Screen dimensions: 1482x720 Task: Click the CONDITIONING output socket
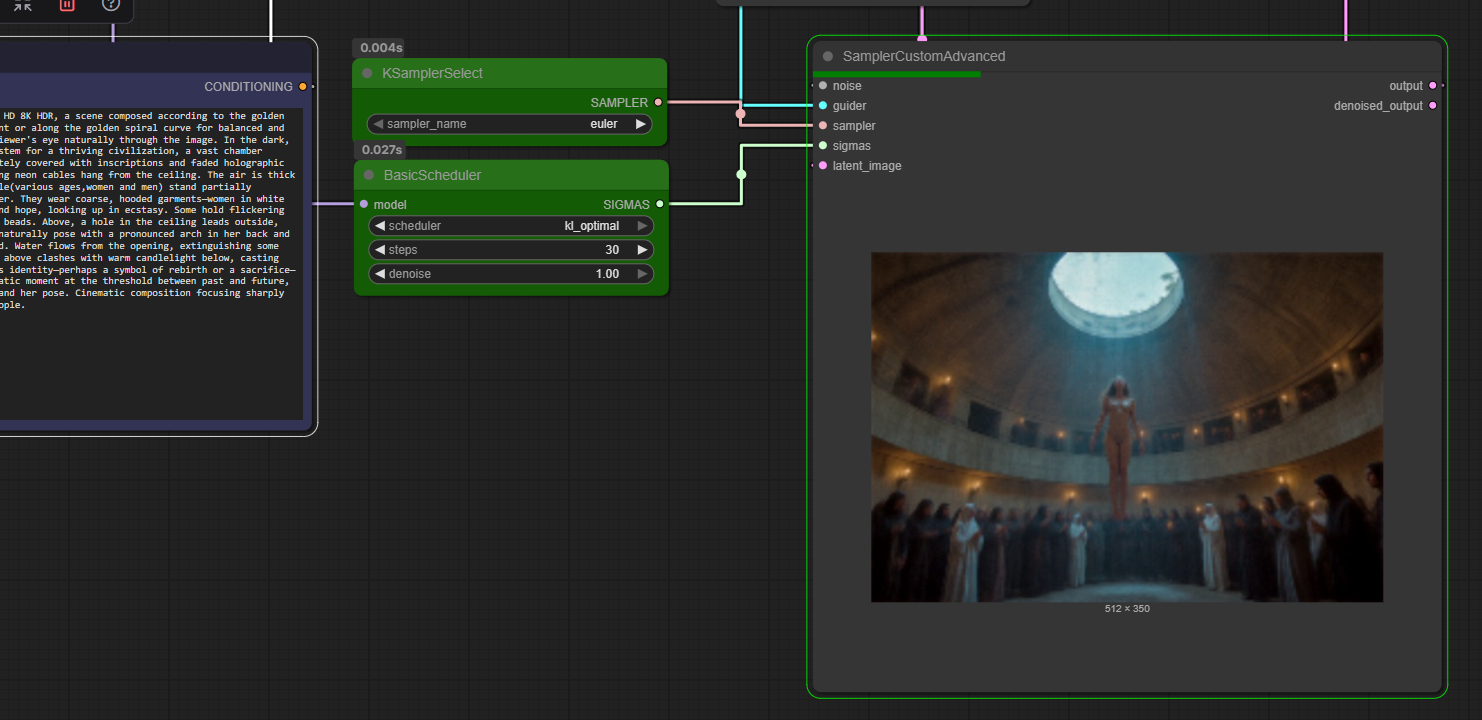(303, 87)
